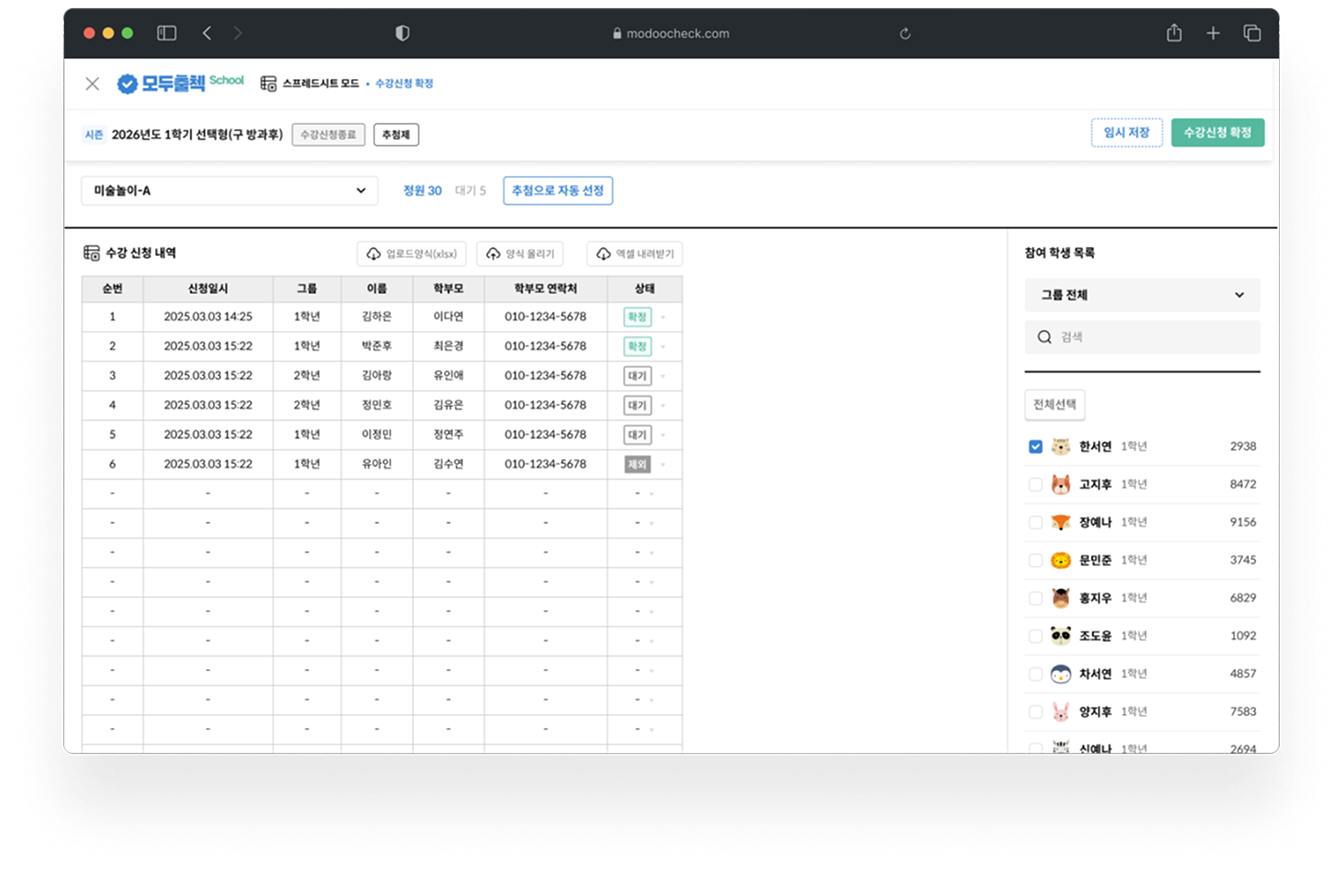Click the 추첨으로 자동 선정 button

click(x=557, y=191)
